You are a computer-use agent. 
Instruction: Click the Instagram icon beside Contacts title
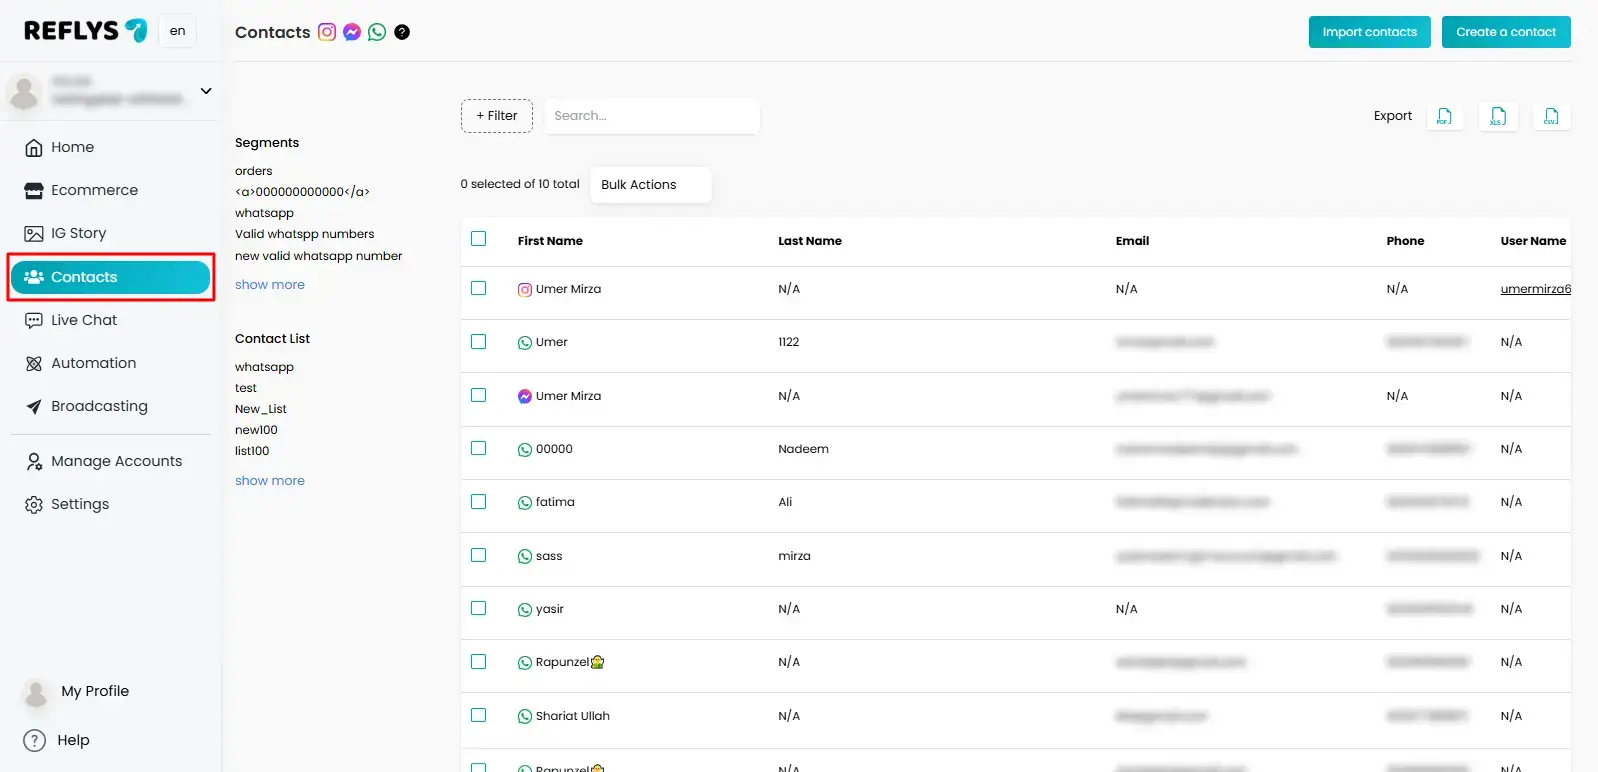click(x=327, y=32)
